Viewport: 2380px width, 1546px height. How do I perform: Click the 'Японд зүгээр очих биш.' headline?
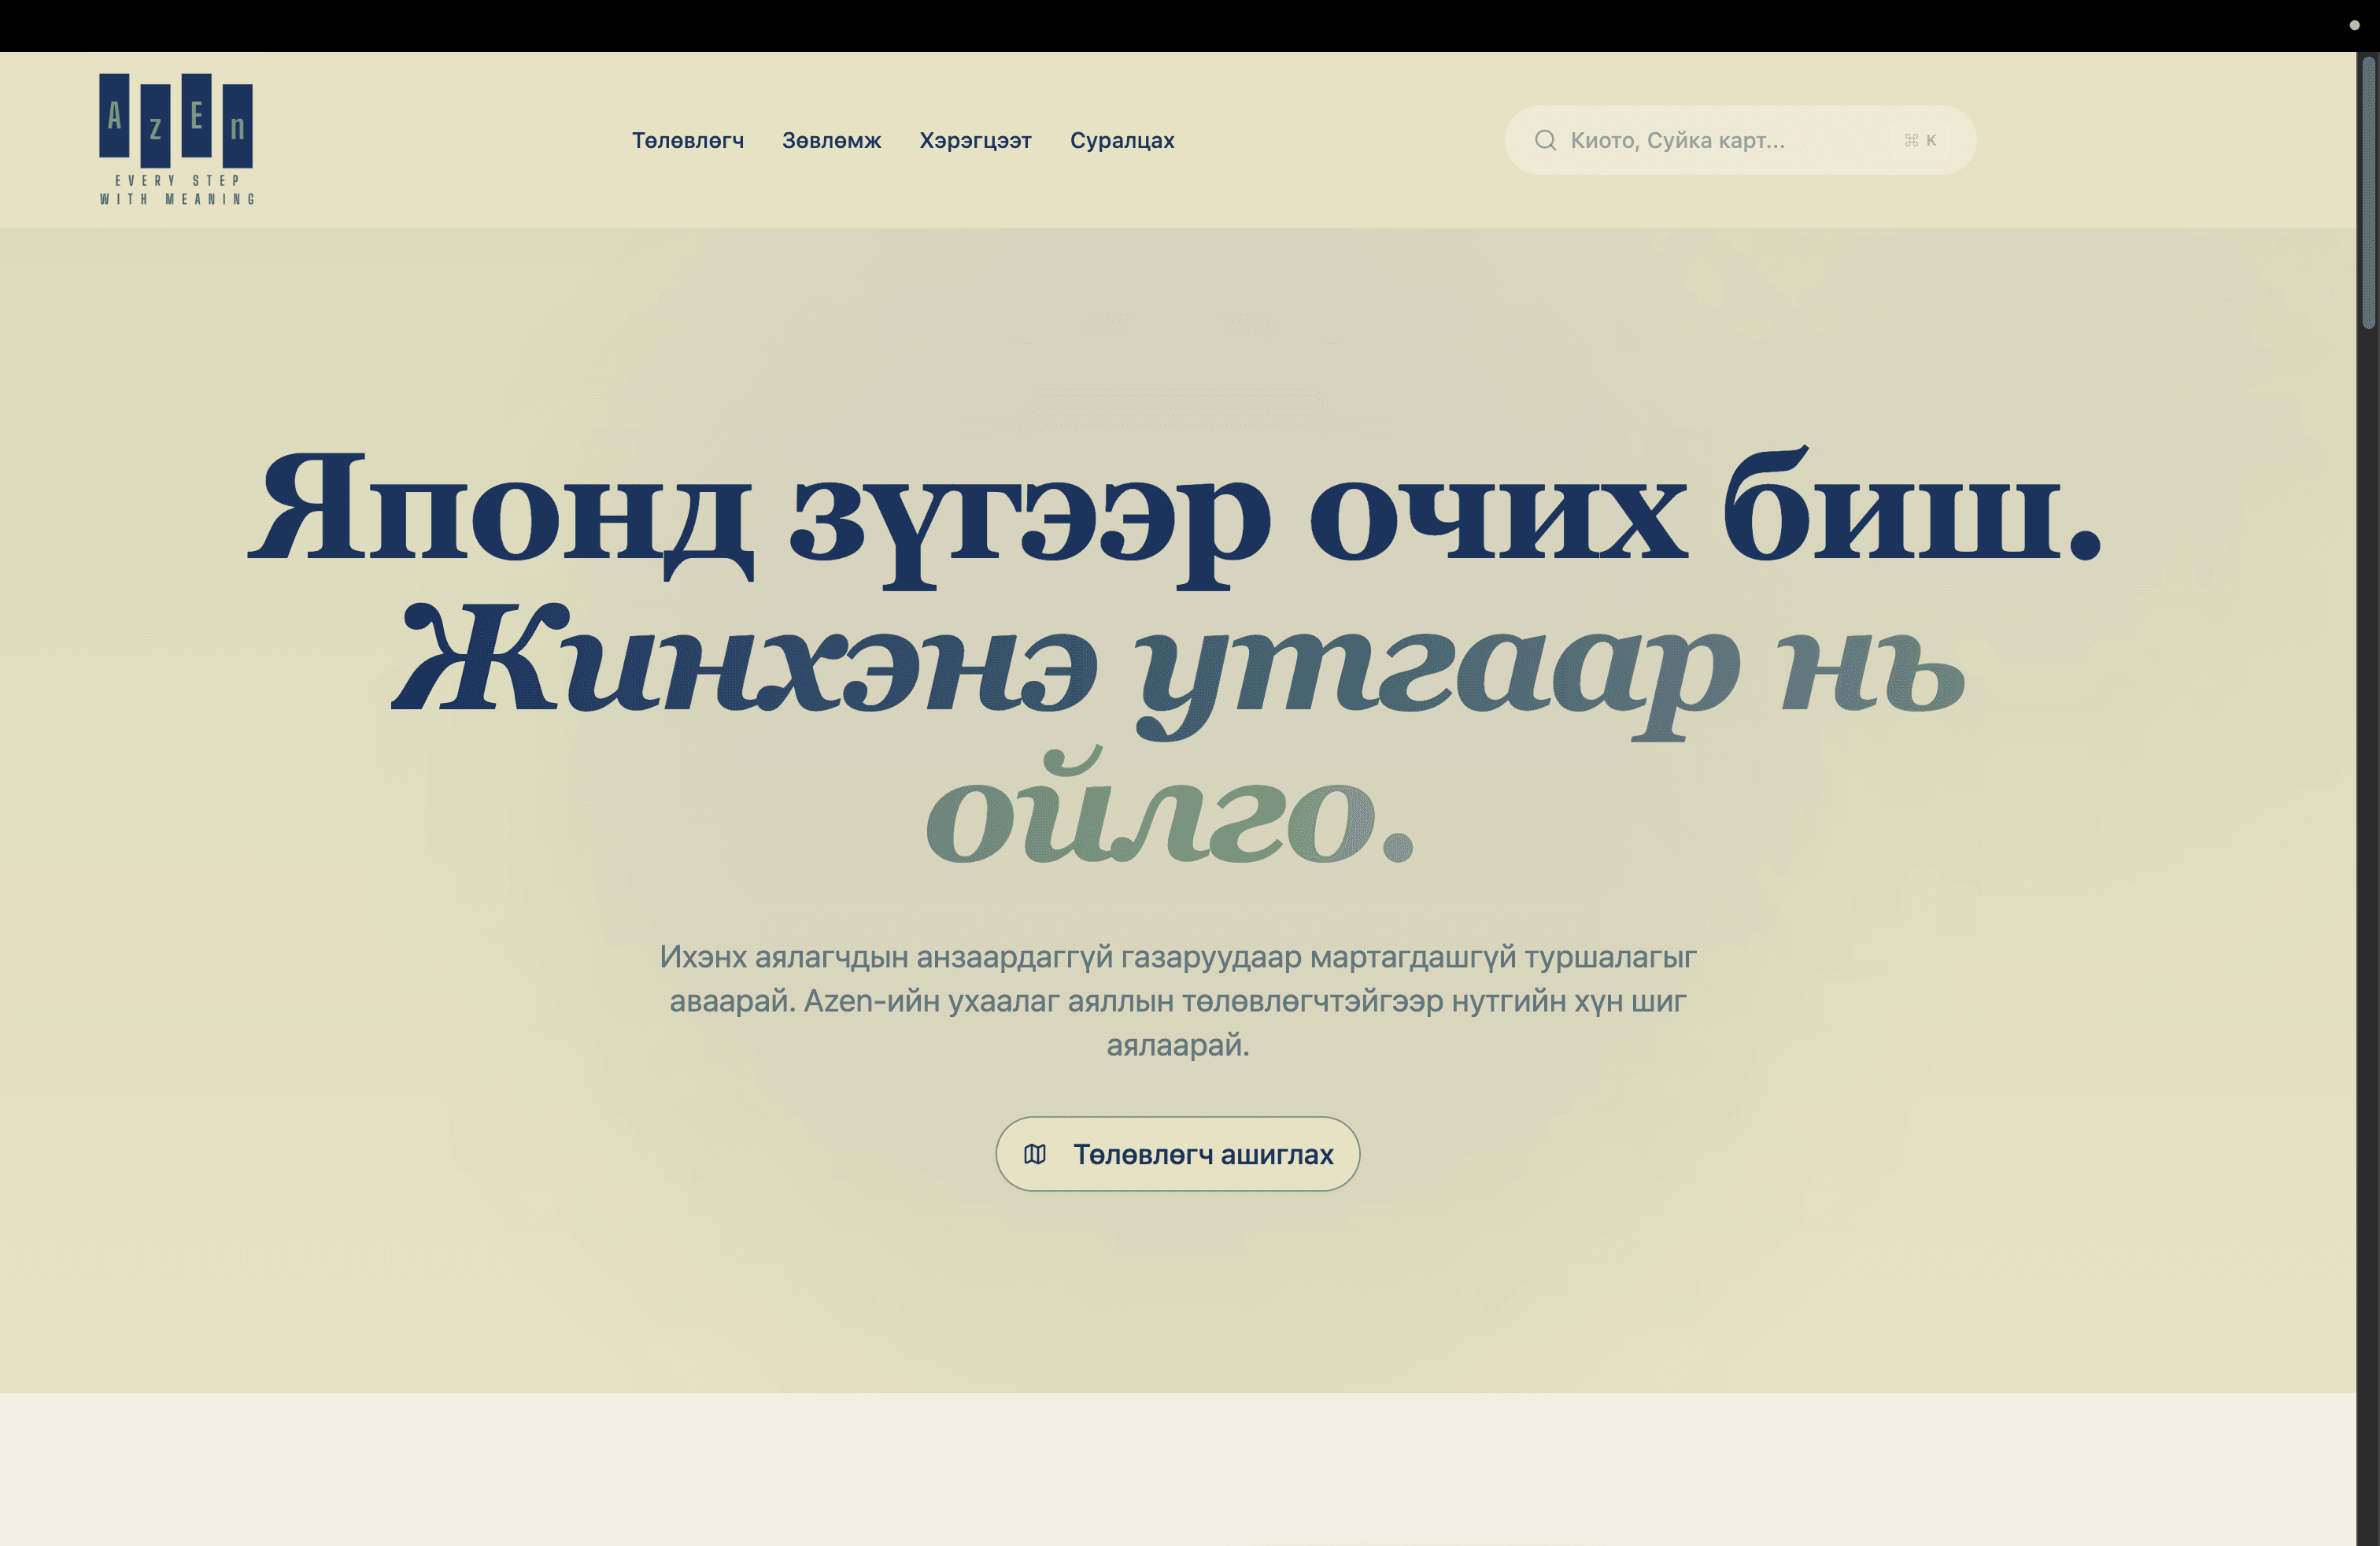pyautogui.click(x=1176, y=512)
